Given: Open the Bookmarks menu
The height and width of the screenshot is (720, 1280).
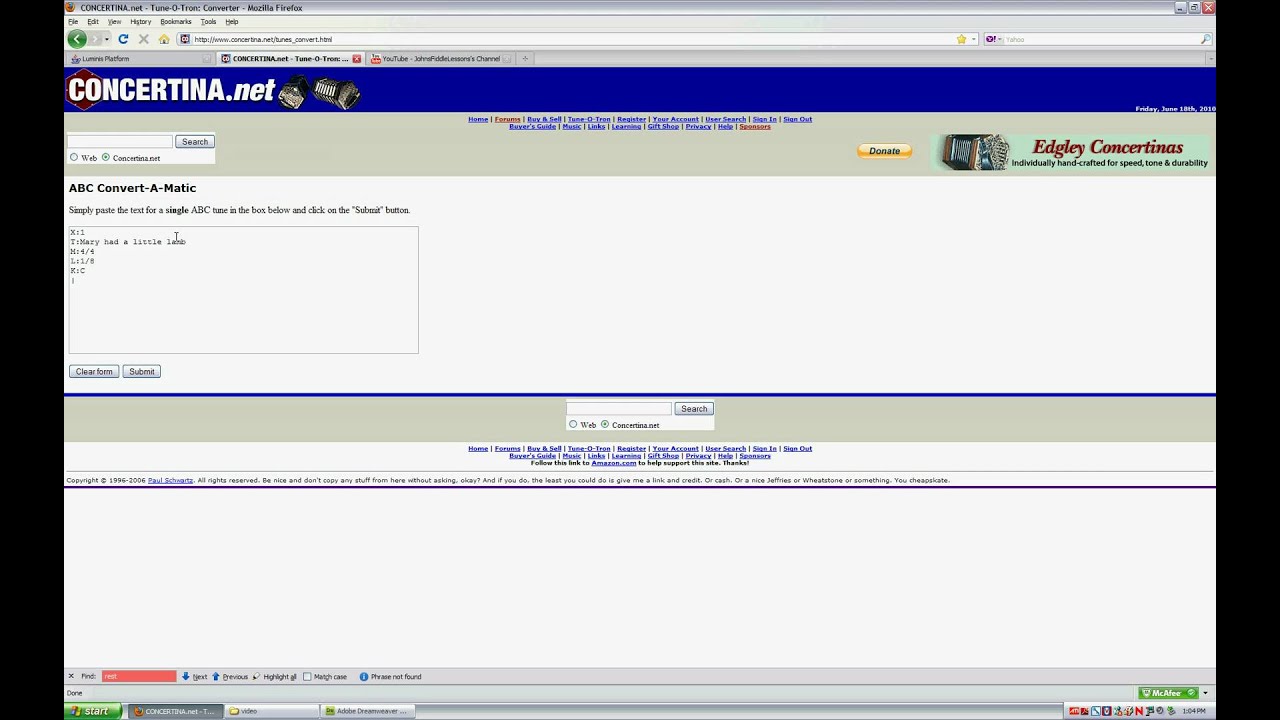Looking at the screenshot, I should [x=176, y=21].
